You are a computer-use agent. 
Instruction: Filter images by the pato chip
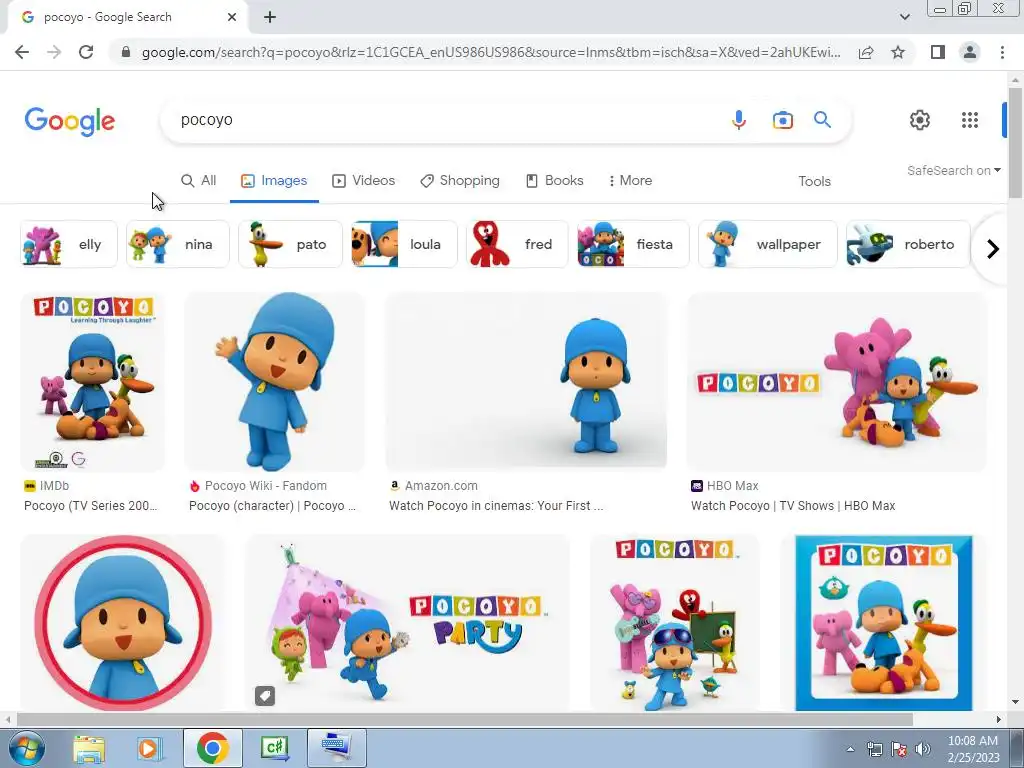pyautogui.click(x=291, y=244)
